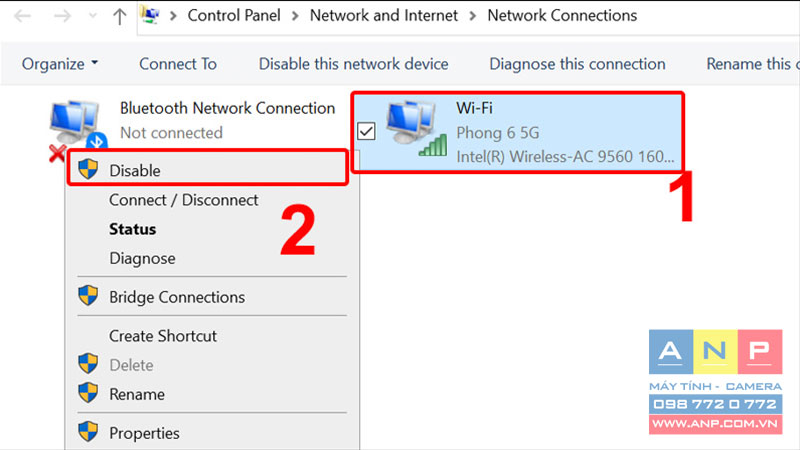
Task: Click the shield icon next to Bridge Connections
Action: coord(88,295)
